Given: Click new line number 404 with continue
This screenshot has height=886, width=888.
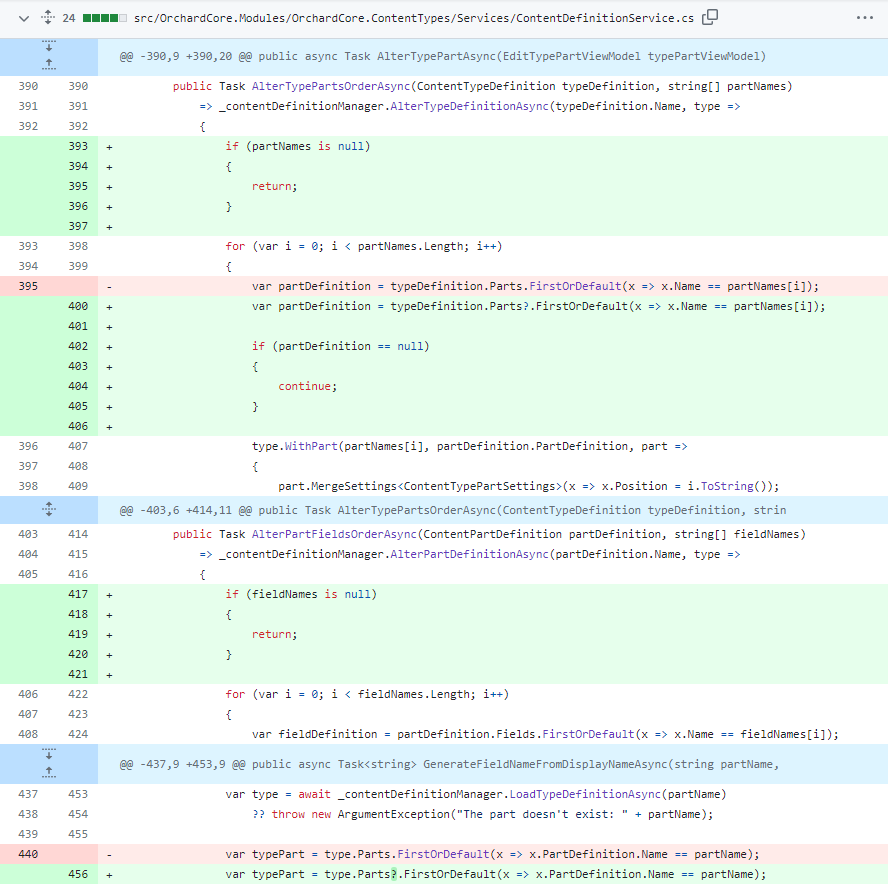Looking at the screenshot, I should [x=78, y=386].
